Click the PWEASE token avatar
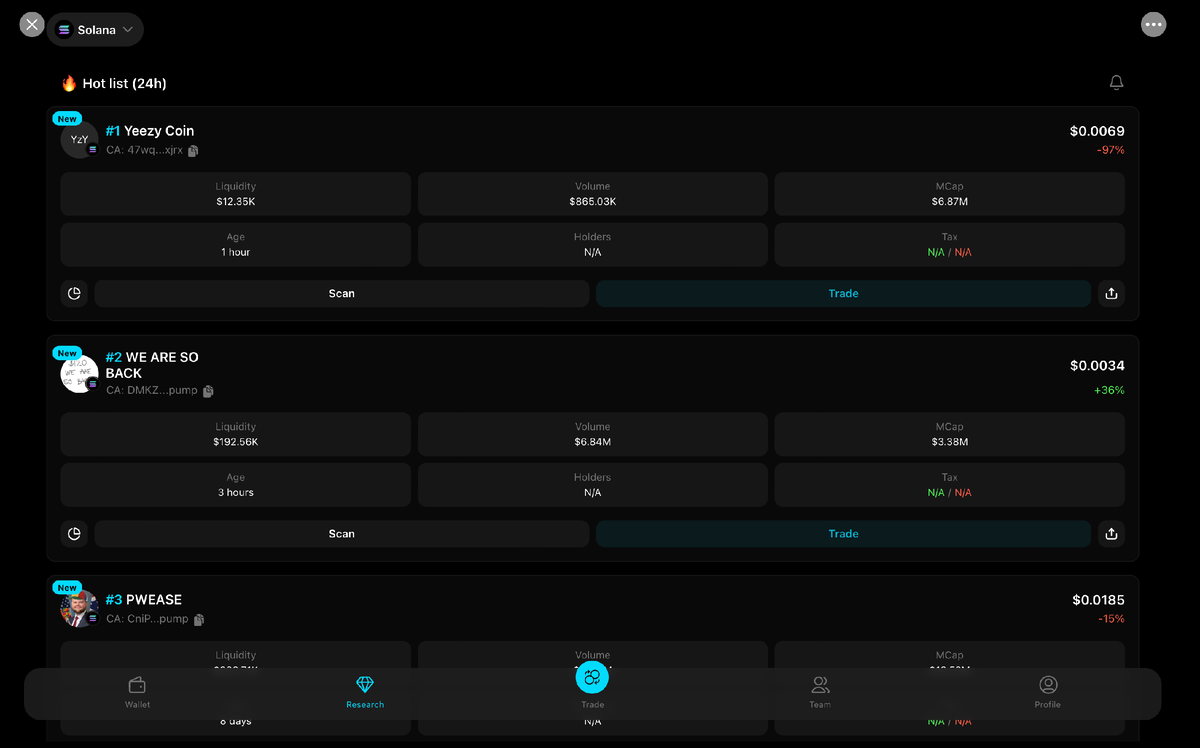 coord(79,608)
